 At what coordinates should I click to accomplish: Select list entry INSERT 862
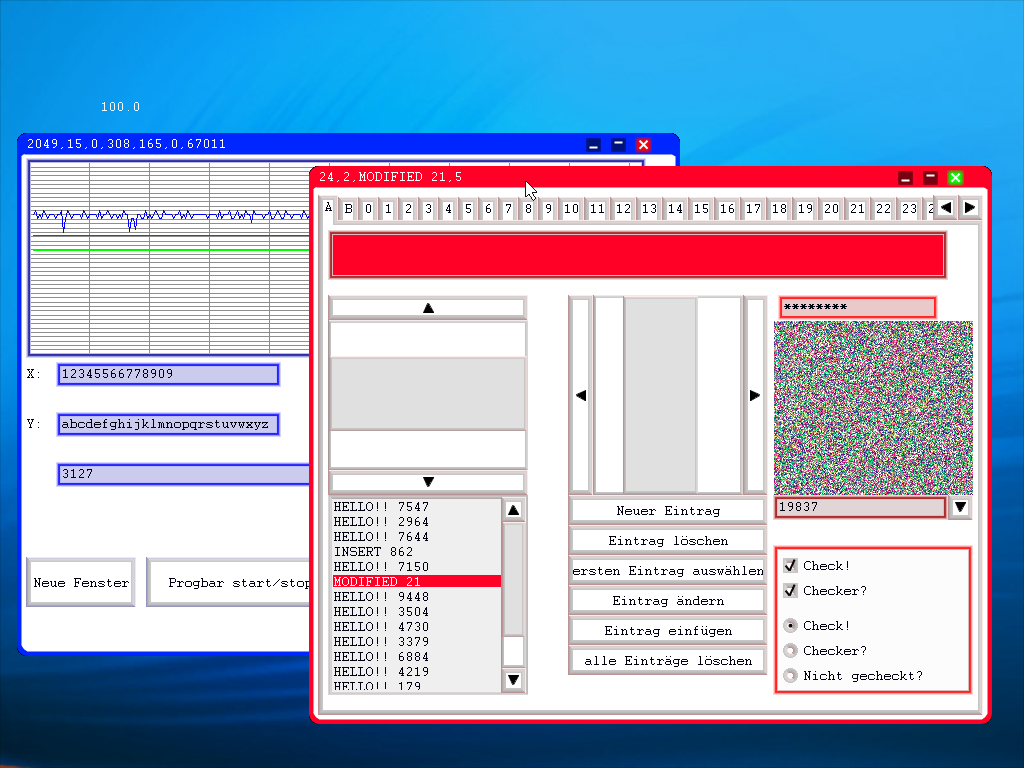coord(417,552)
